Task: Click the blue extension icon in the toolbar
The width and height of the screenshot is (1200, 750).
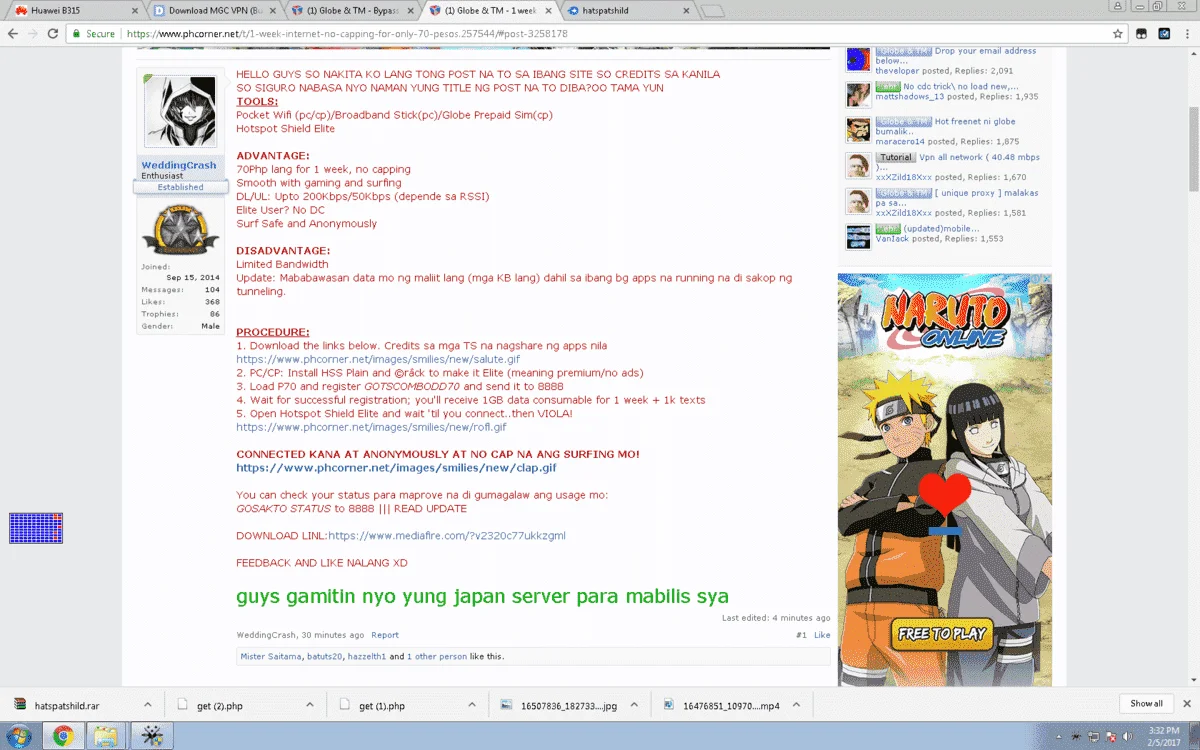Action: pos(1164,33)
